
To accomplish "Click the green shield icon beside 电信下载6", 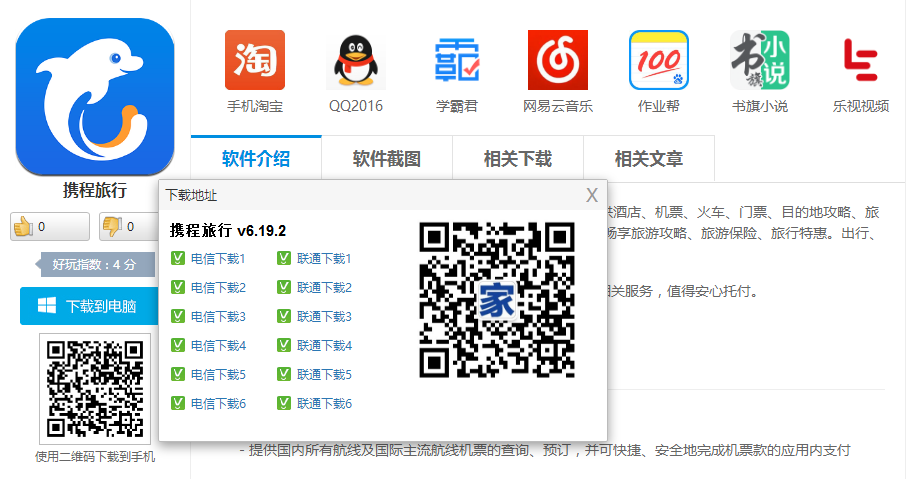I will pos(178,403).
